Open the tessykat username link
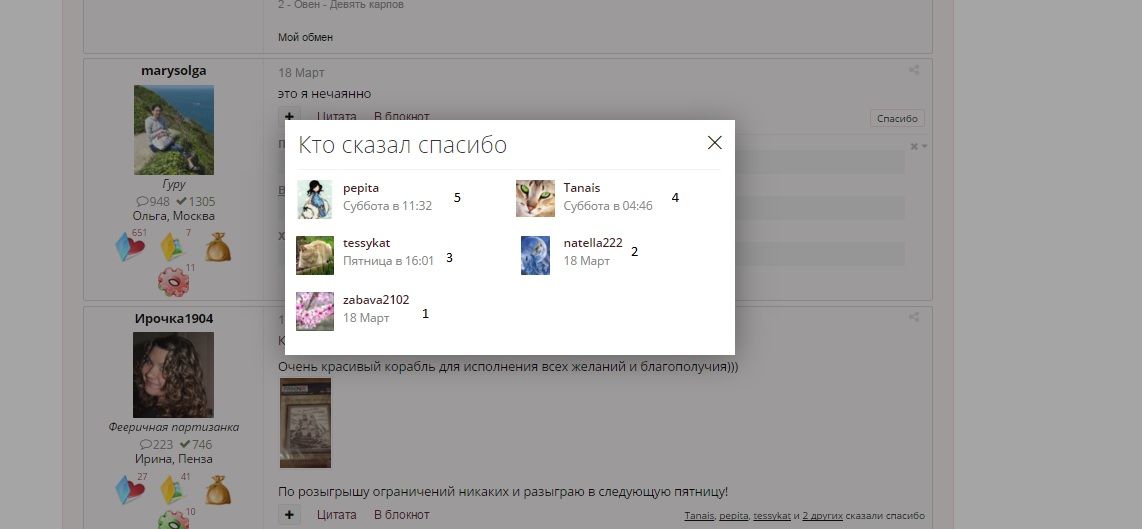Screen dimensions: 1142x529 point(366,243)
